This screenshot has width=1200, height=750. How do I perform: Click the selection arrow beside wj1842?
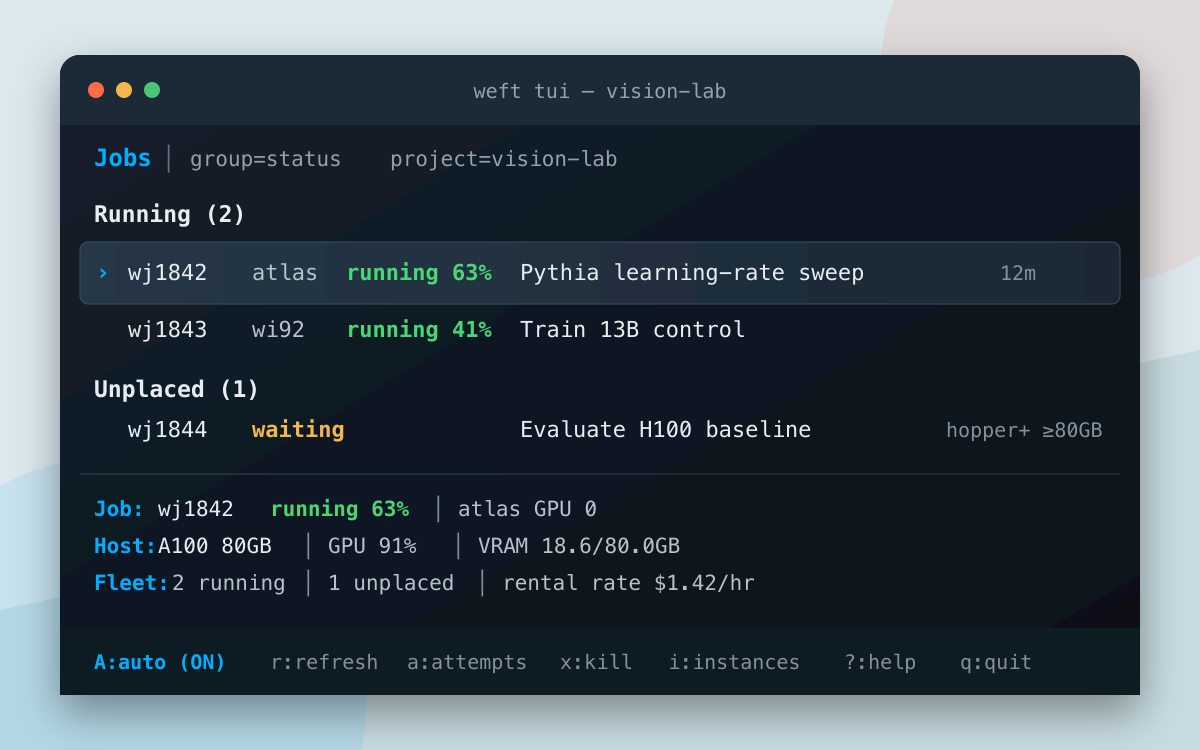click(102, 273)
